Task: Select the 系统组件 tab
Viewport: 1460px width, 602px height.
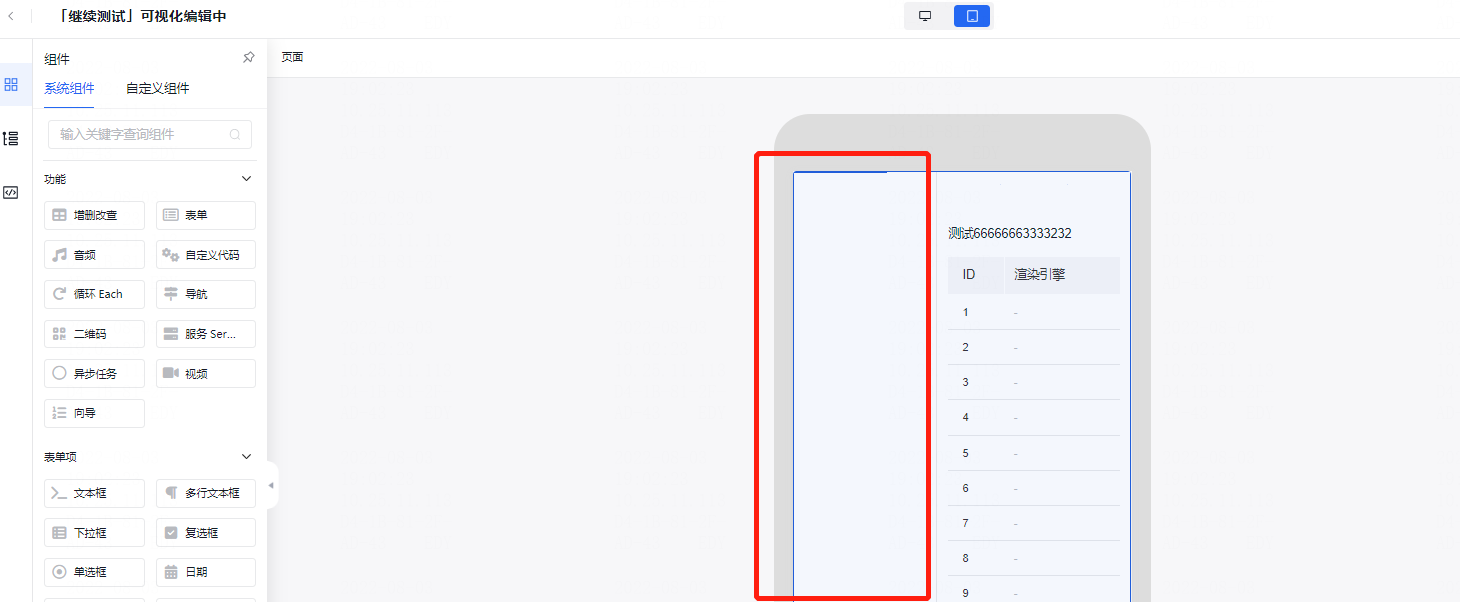Action: [69, 88]
